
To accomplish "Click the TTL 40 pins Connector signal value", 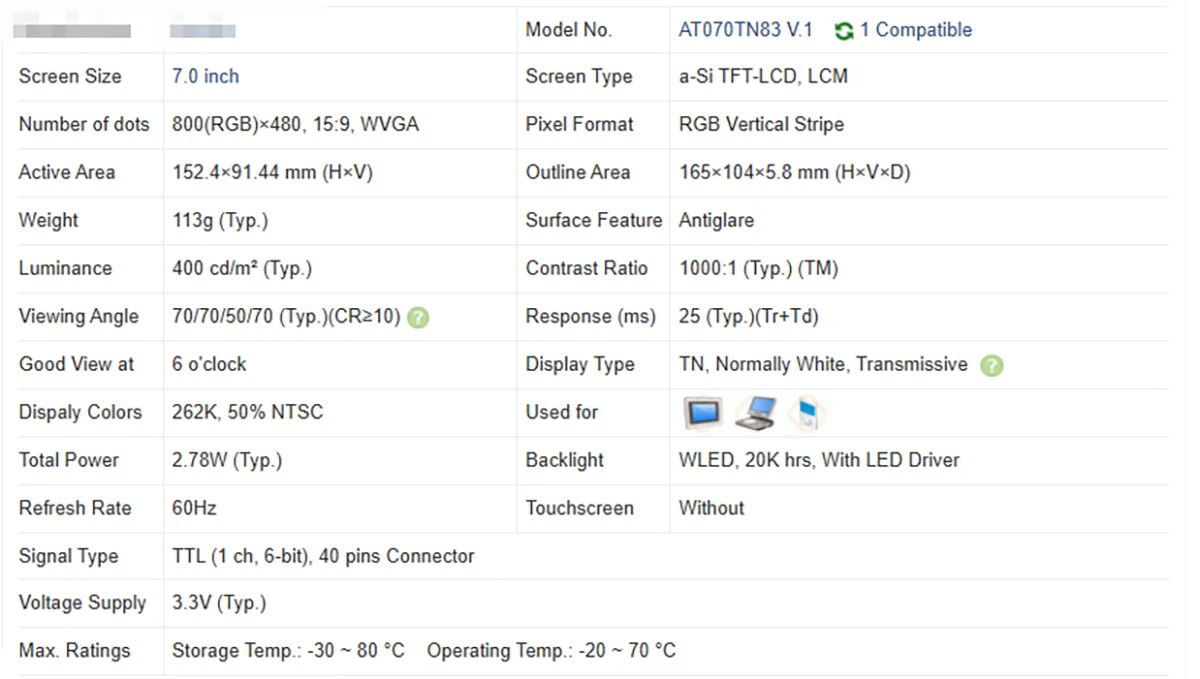I will (x=323, y=556).
